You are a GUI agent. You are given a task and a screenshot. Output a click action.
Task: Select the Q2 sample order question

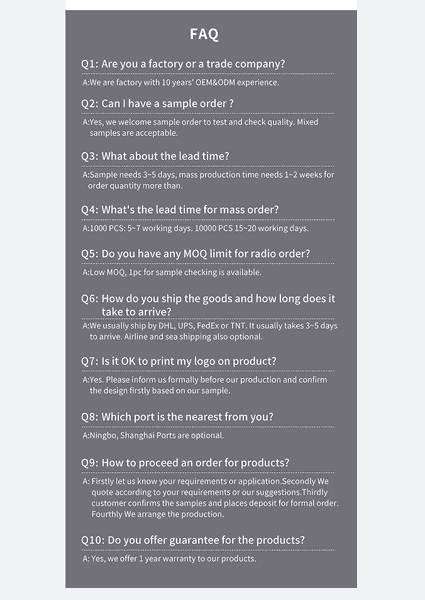coord(157,104)
